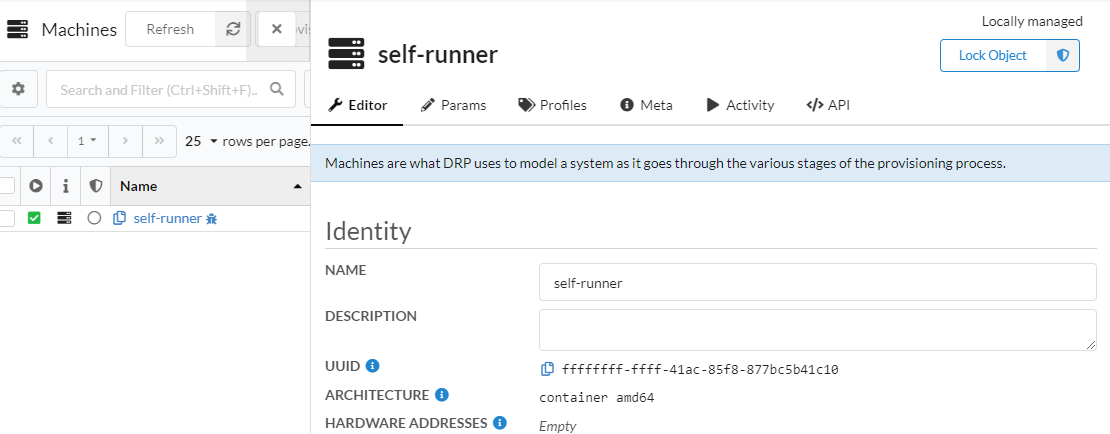Open the Activity tab
1110x434 pixels.
(x=740, y=105)
